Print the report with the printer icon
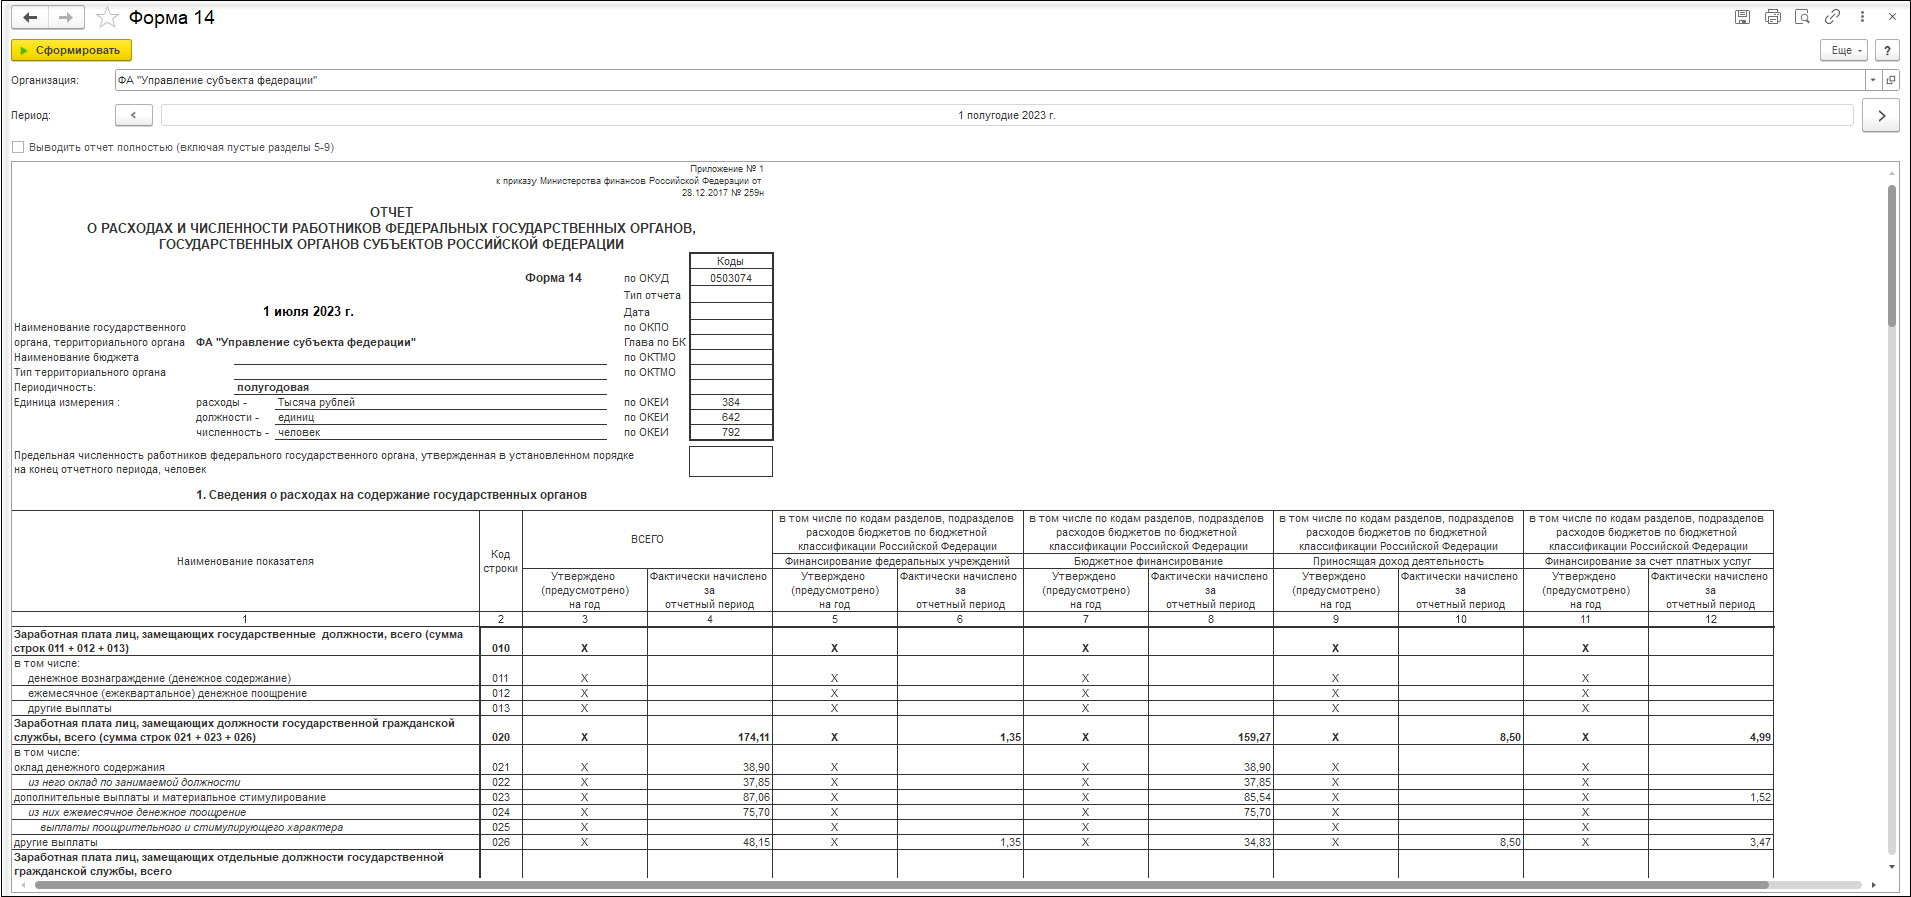The image size is (1911, 897). 1772,17
